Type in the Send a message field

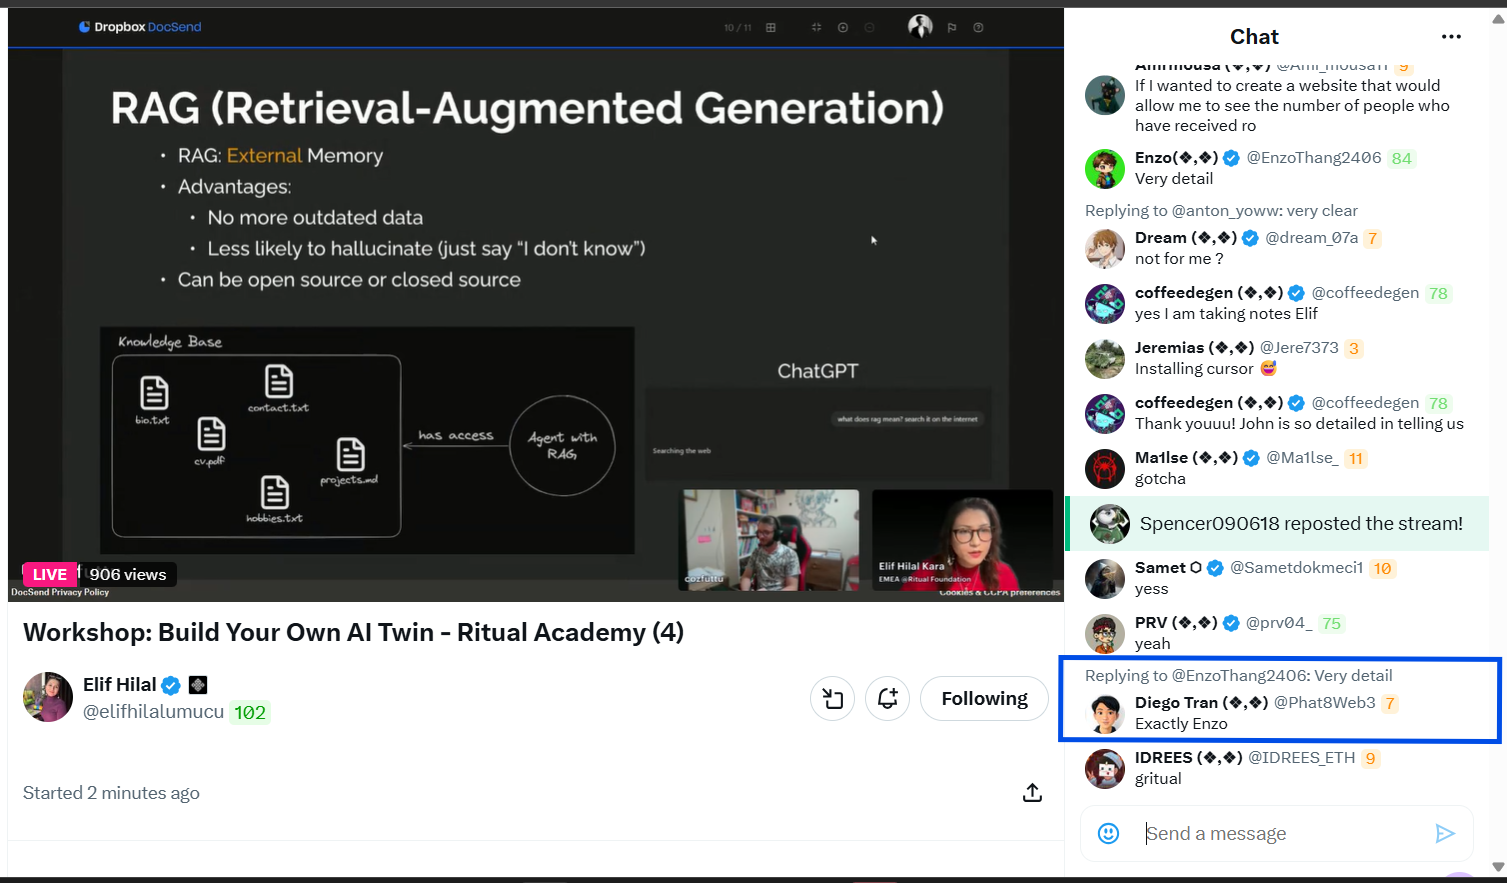pos(1280,833)
